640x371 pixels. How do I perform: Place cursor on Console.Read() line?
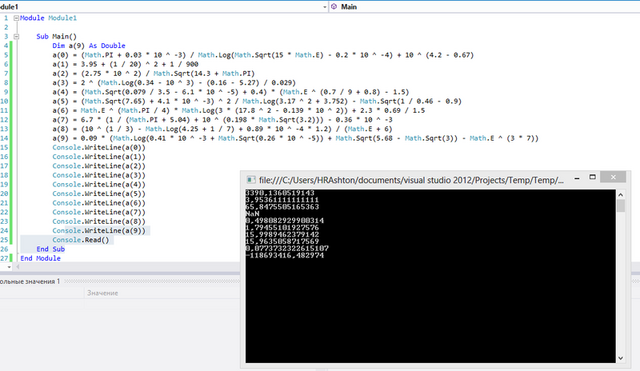pyautogui.click(x=81, y=240)
